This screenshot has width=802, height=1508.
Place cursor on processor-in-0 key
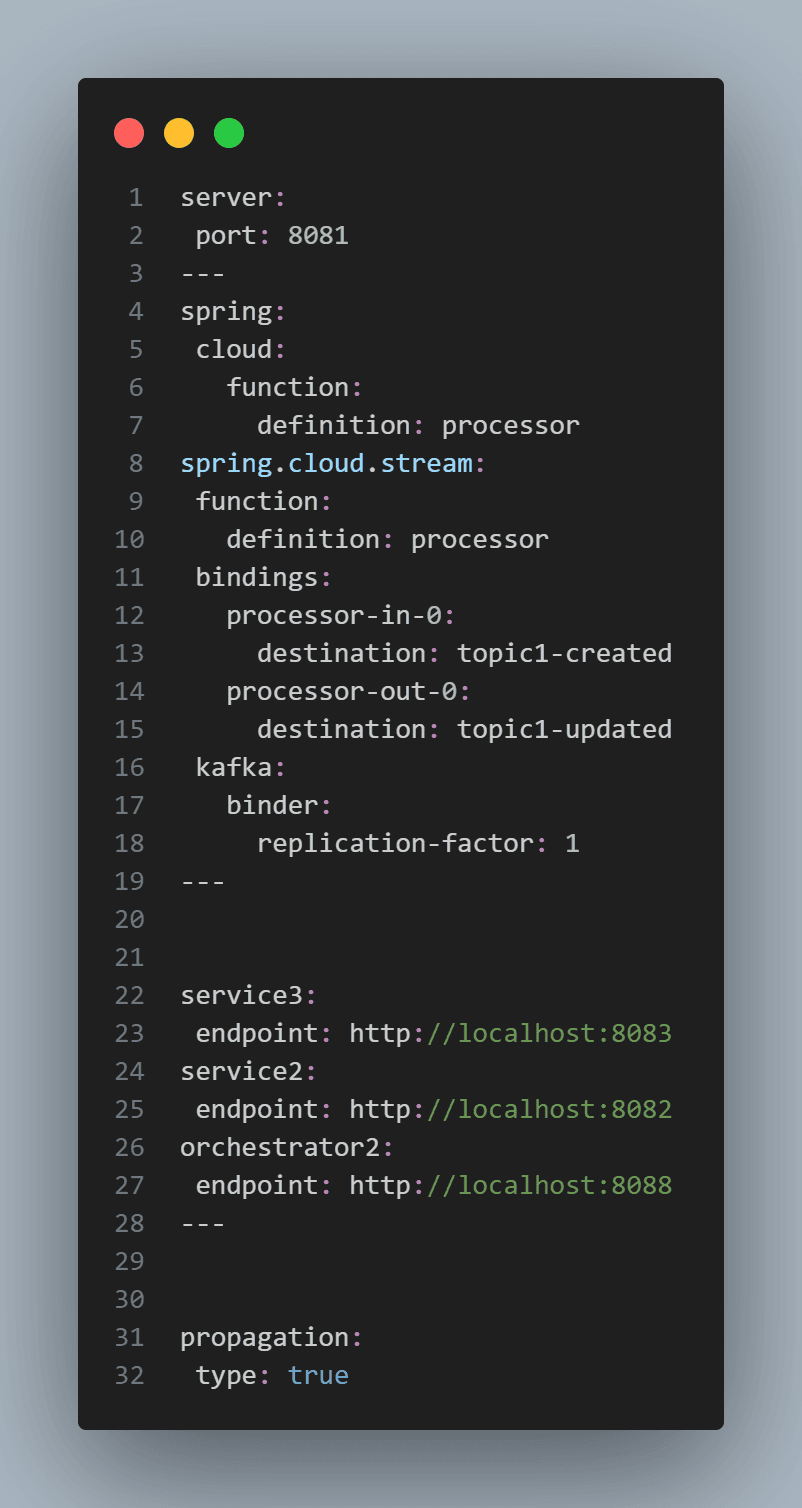point(334,616)
